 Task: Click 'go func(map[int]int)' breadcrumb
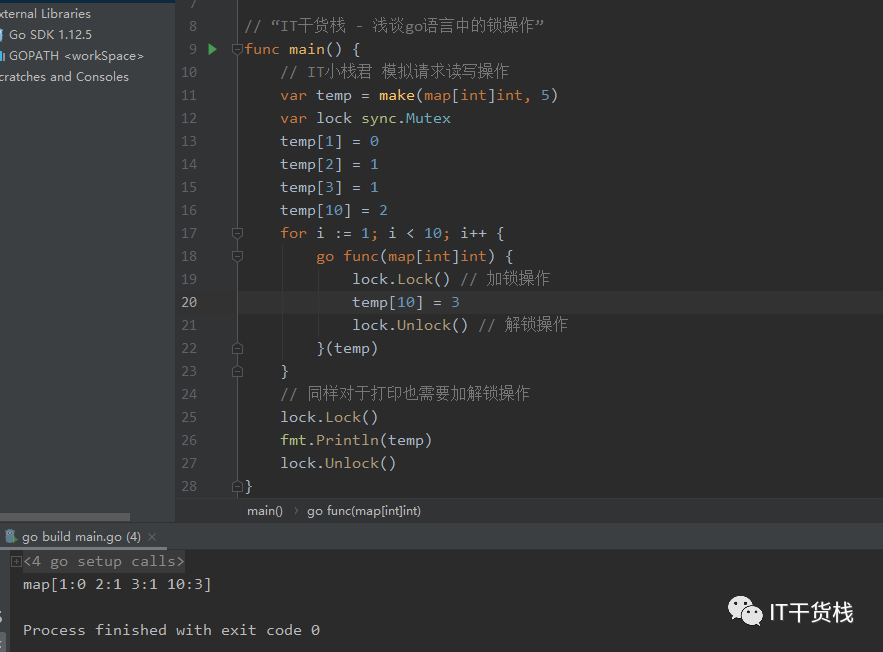click(364, 511)
